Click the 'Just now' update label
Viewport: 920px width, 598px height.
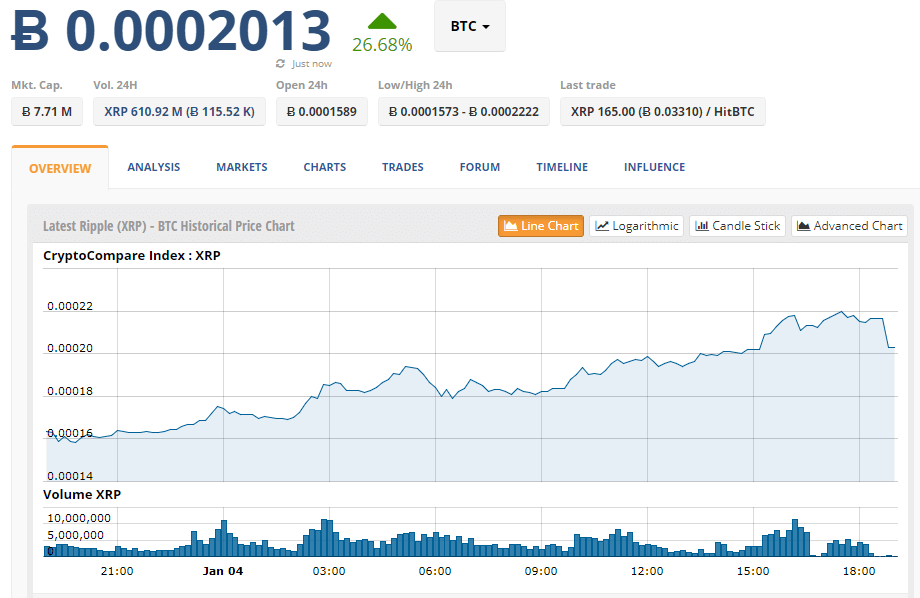pyautogui.click(x=312, y=64)
